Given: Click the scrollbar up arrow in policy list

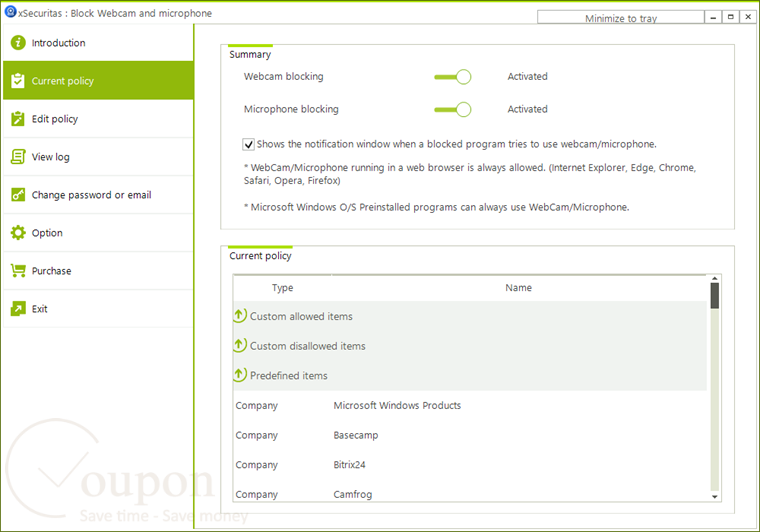Looking at the screenshot, I should pyautogui.click(x=714, y=279).
